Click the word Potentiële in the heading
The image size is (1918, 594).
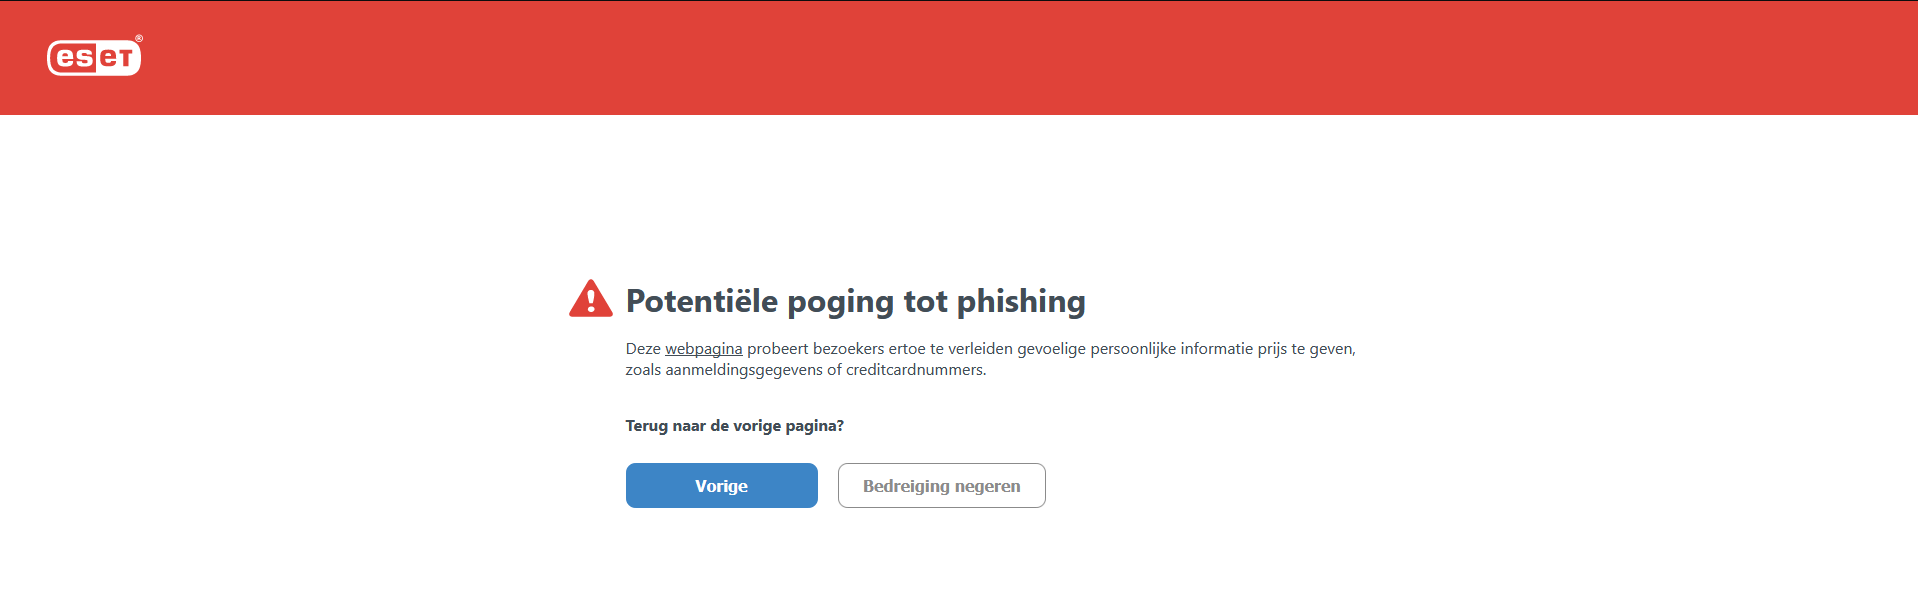(701, 301)
